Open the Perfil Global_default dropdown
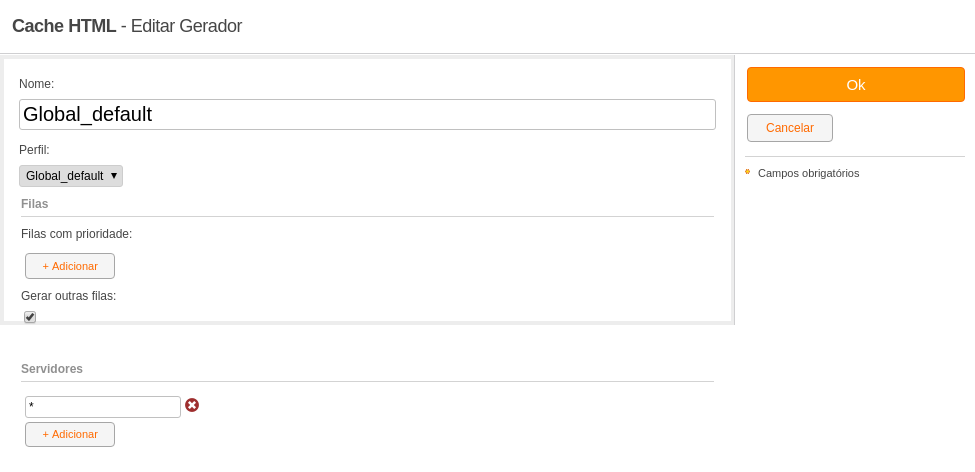 click(x=71, y=176)
